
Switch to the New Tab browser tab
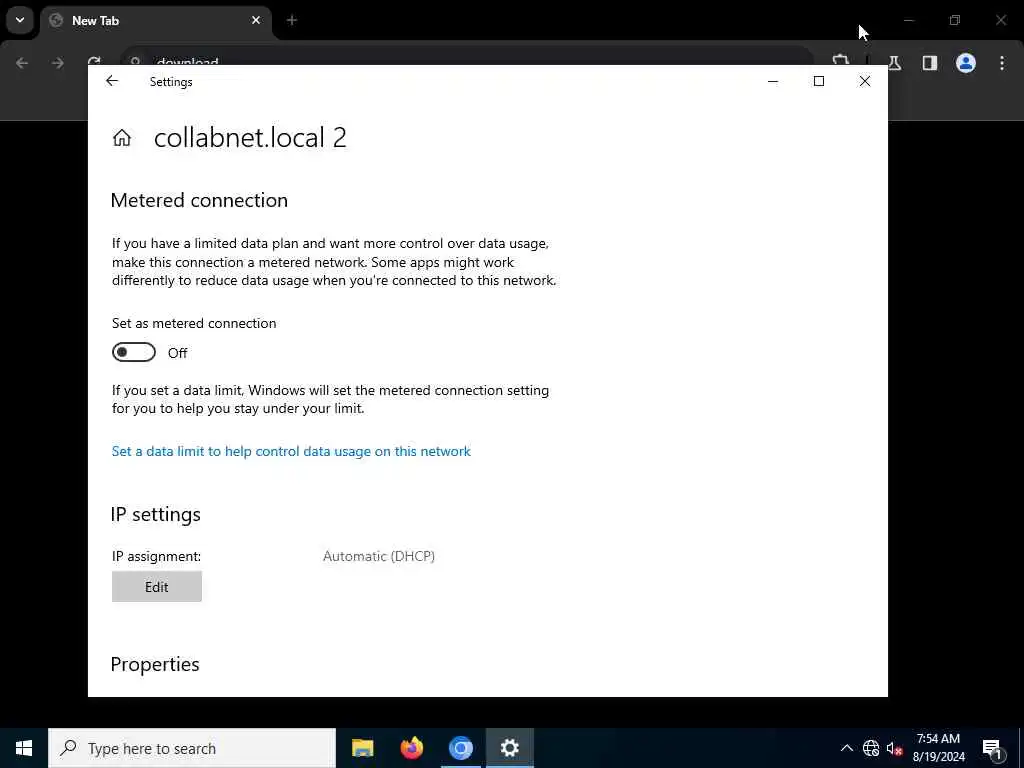pyautogui.click(x=157, y=21)
